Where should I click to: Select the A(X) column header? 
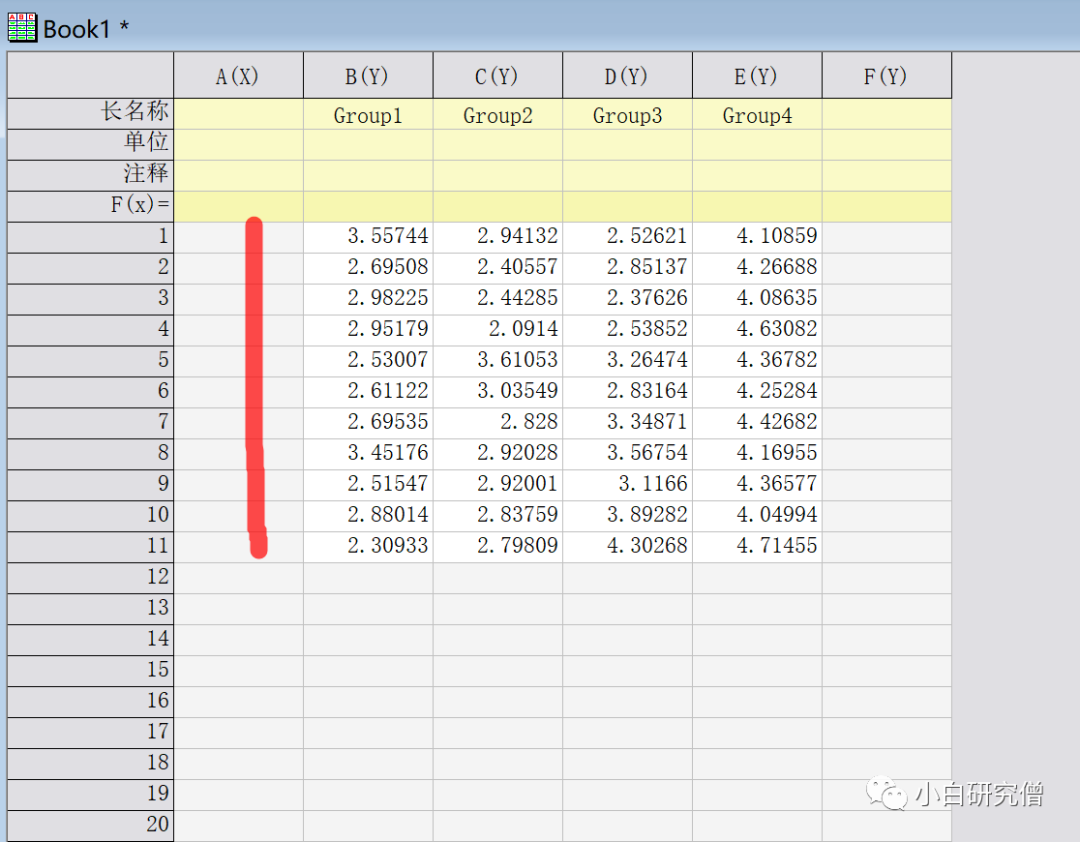pyautogui.click(x=237, y=75)
